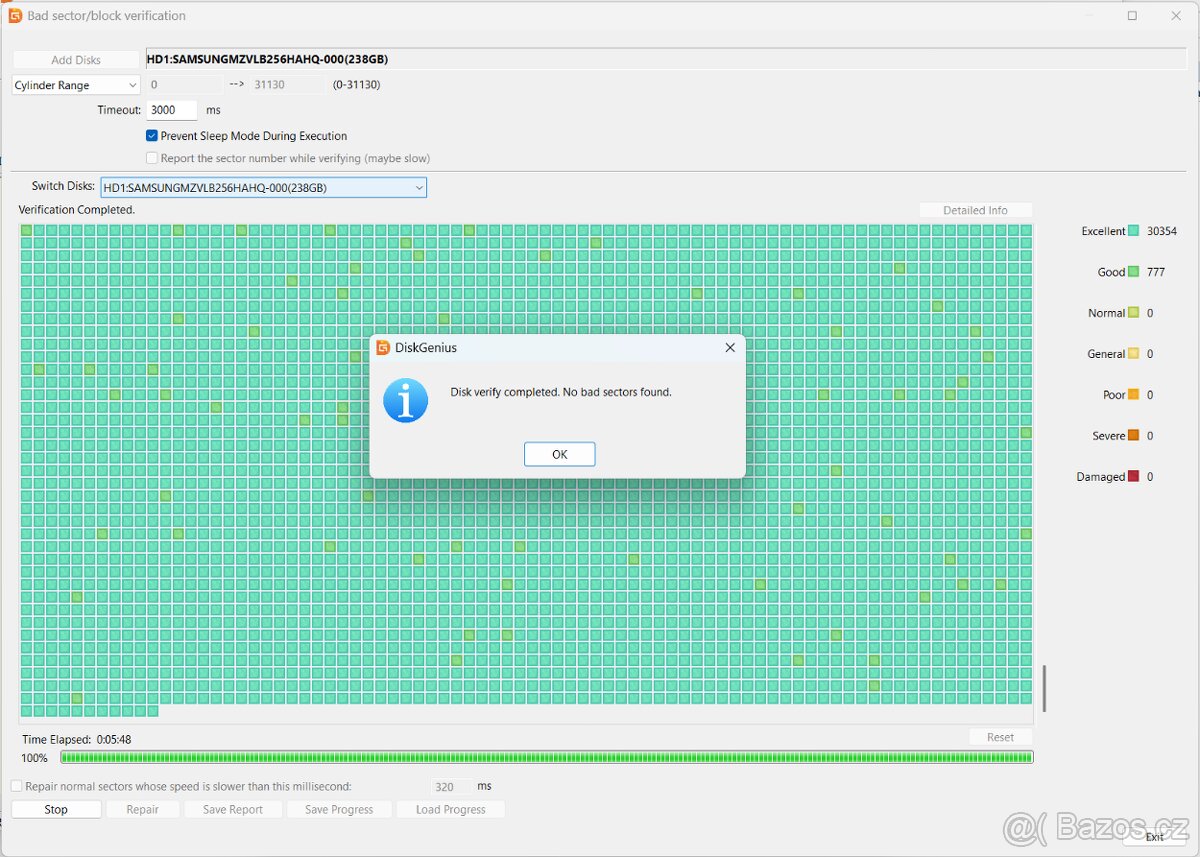Maximize the Bad sector verification window
The width and height of the screenshot is (1200, 857).
pyautogui.click(x=1132, y=15)
